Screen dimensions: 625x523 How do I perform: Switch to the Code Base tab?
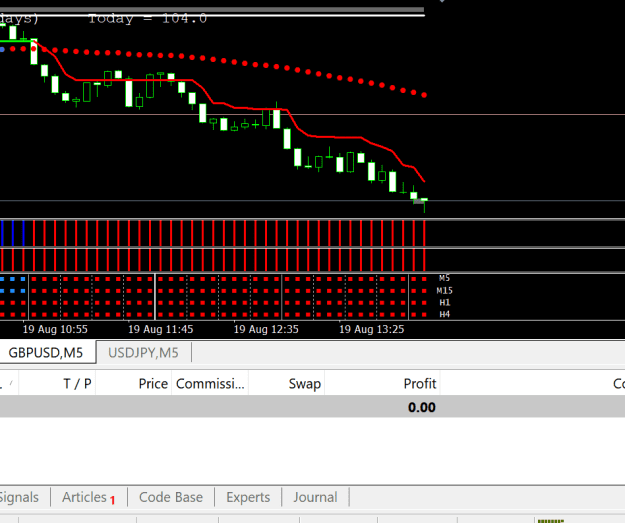[171, 497]
